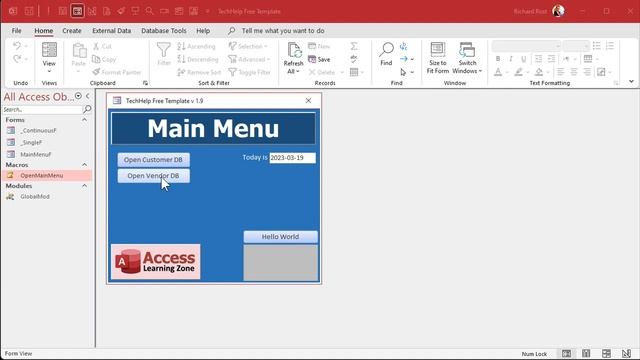Click the Open Customer DB button

153,160
